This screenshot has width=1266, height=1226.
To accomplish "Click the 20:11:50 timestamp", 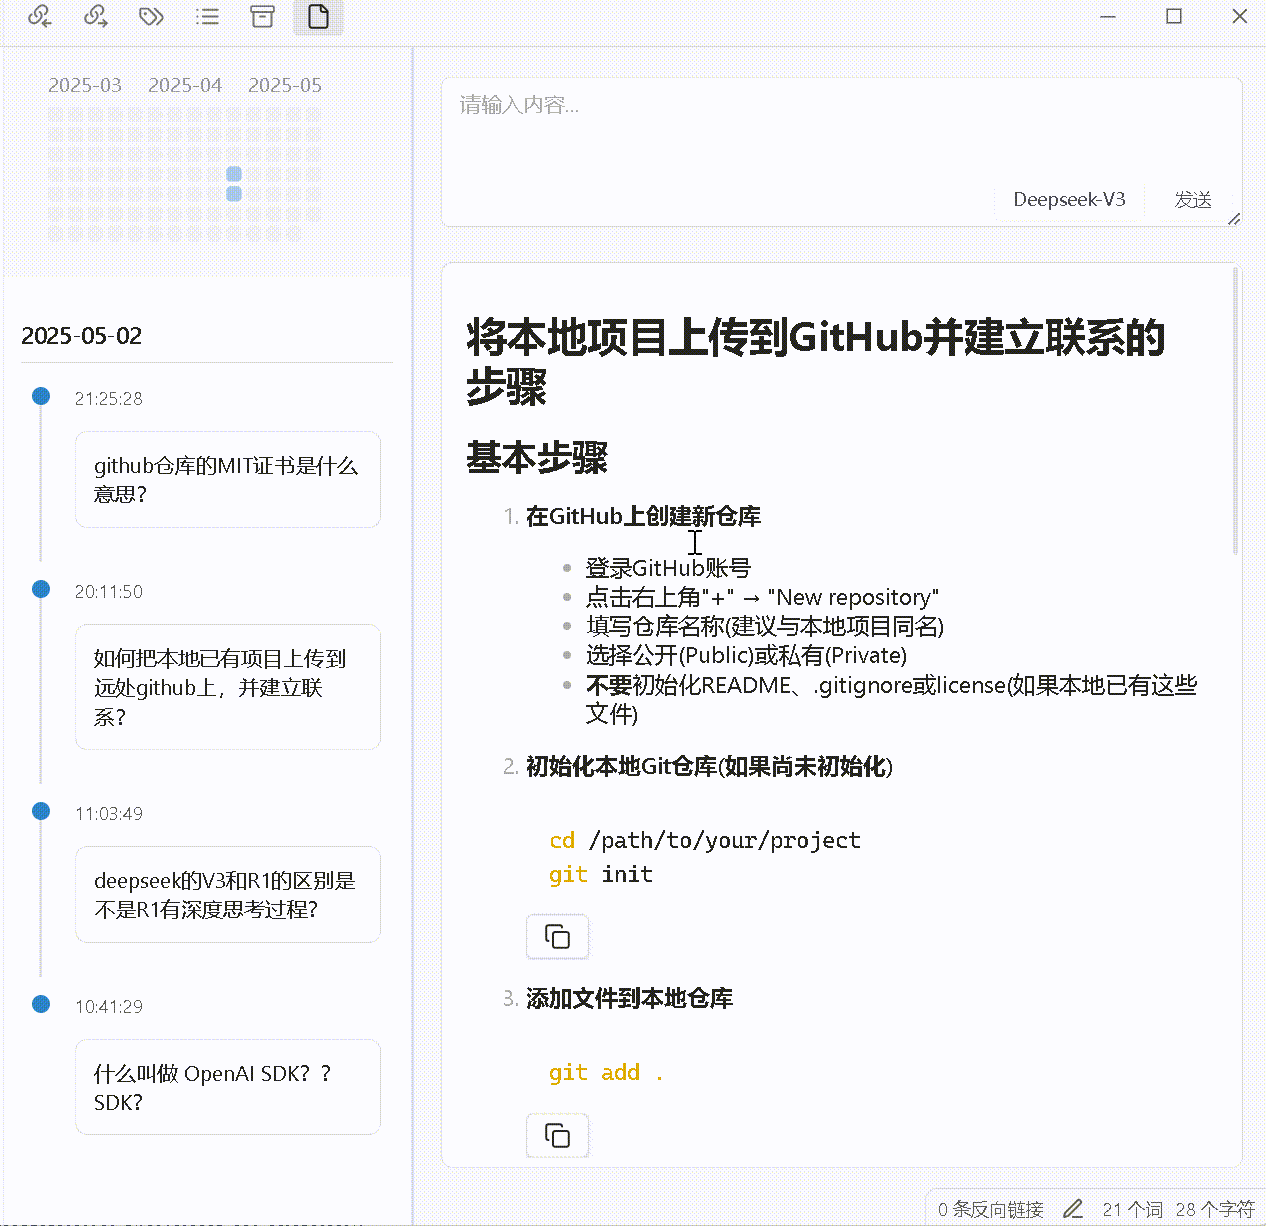I will pos(109,592).
